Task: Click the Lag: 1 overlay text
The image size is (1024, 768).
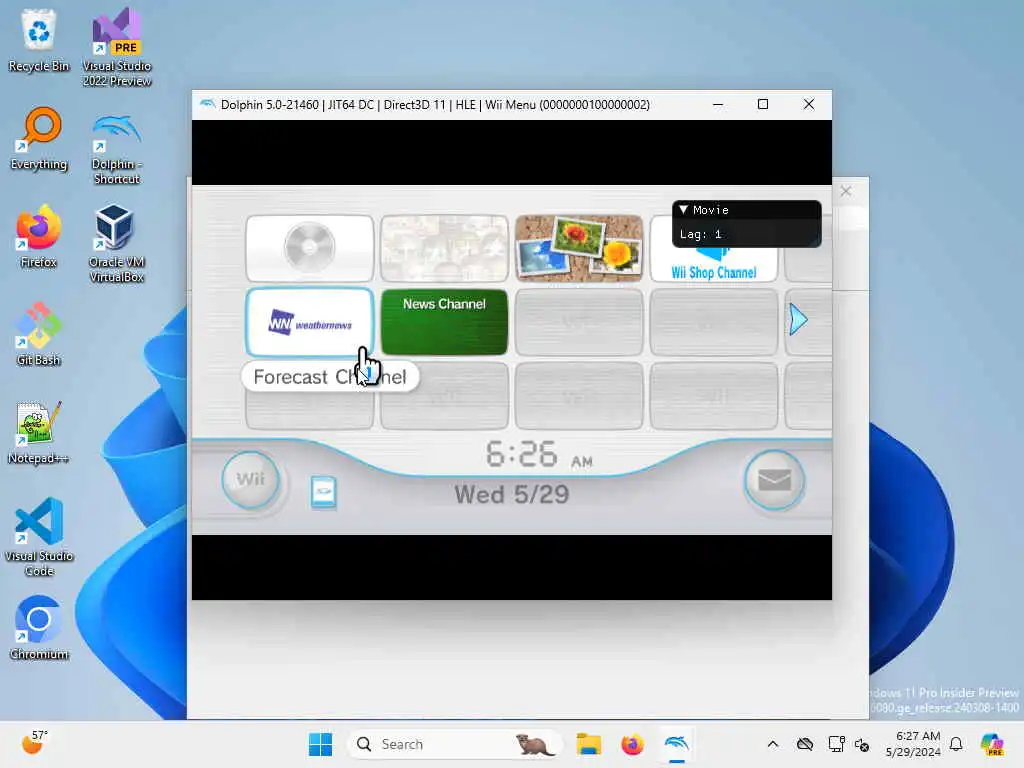Action: click(x=700, y=234)
